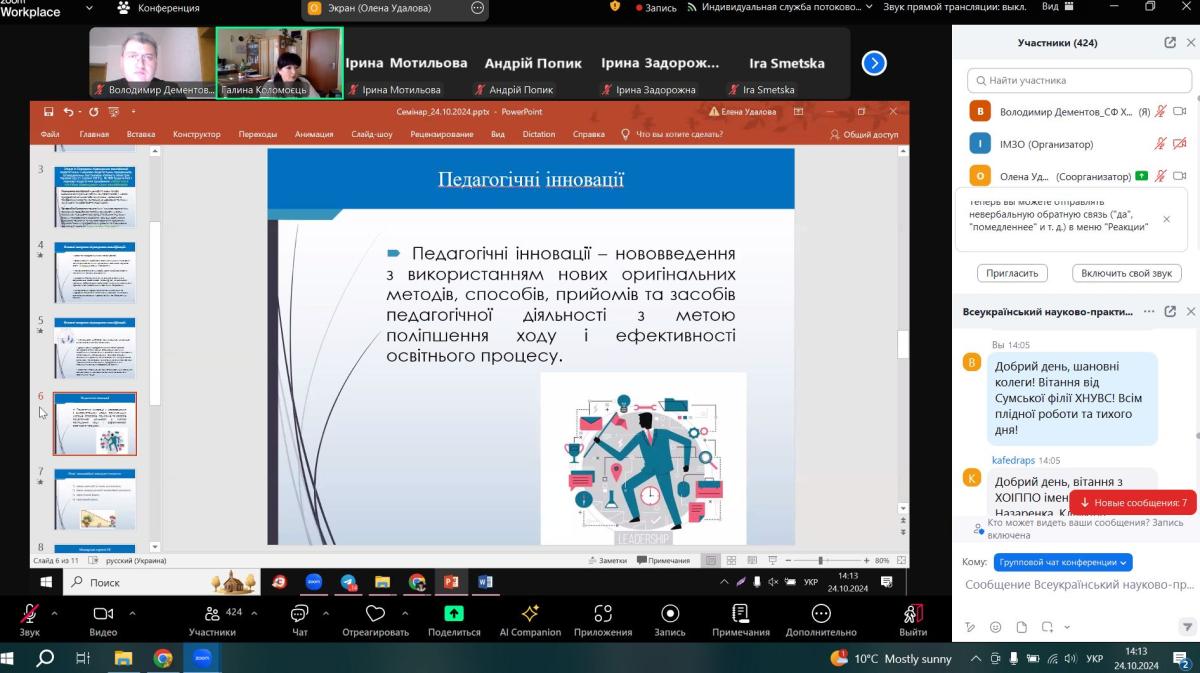Click the Пригласить button
Image resolution: width=1200 pixels, height=673 pixels.
pyautogui.click(x=1012, y=273)
